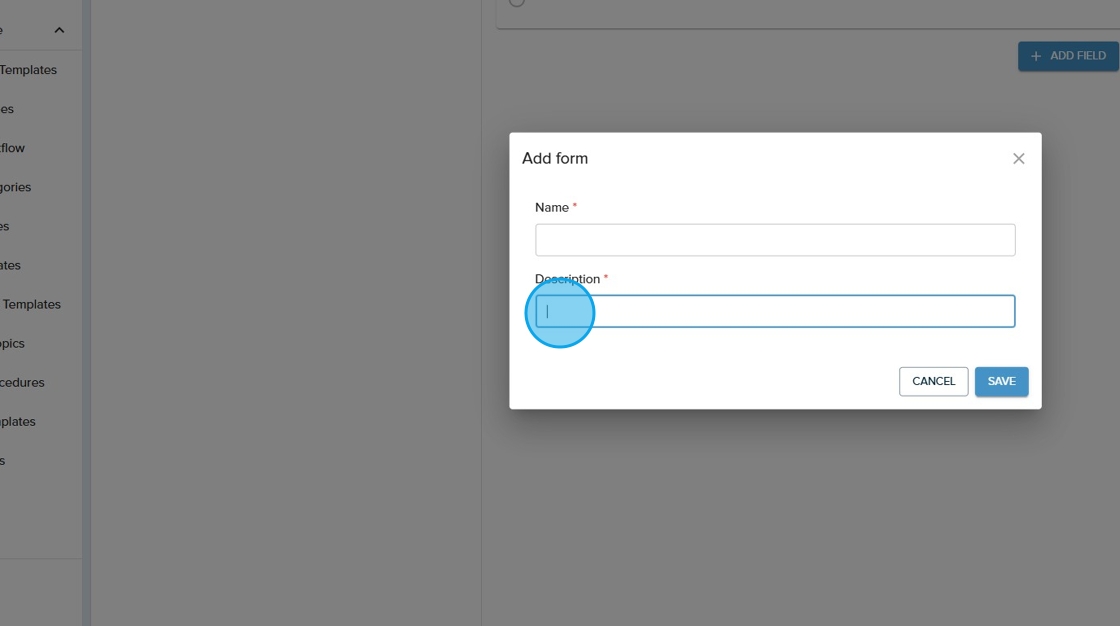Click the ADD FIELD button label
This screenshot has height=626, width=1120.
(x=1077, y=56)
